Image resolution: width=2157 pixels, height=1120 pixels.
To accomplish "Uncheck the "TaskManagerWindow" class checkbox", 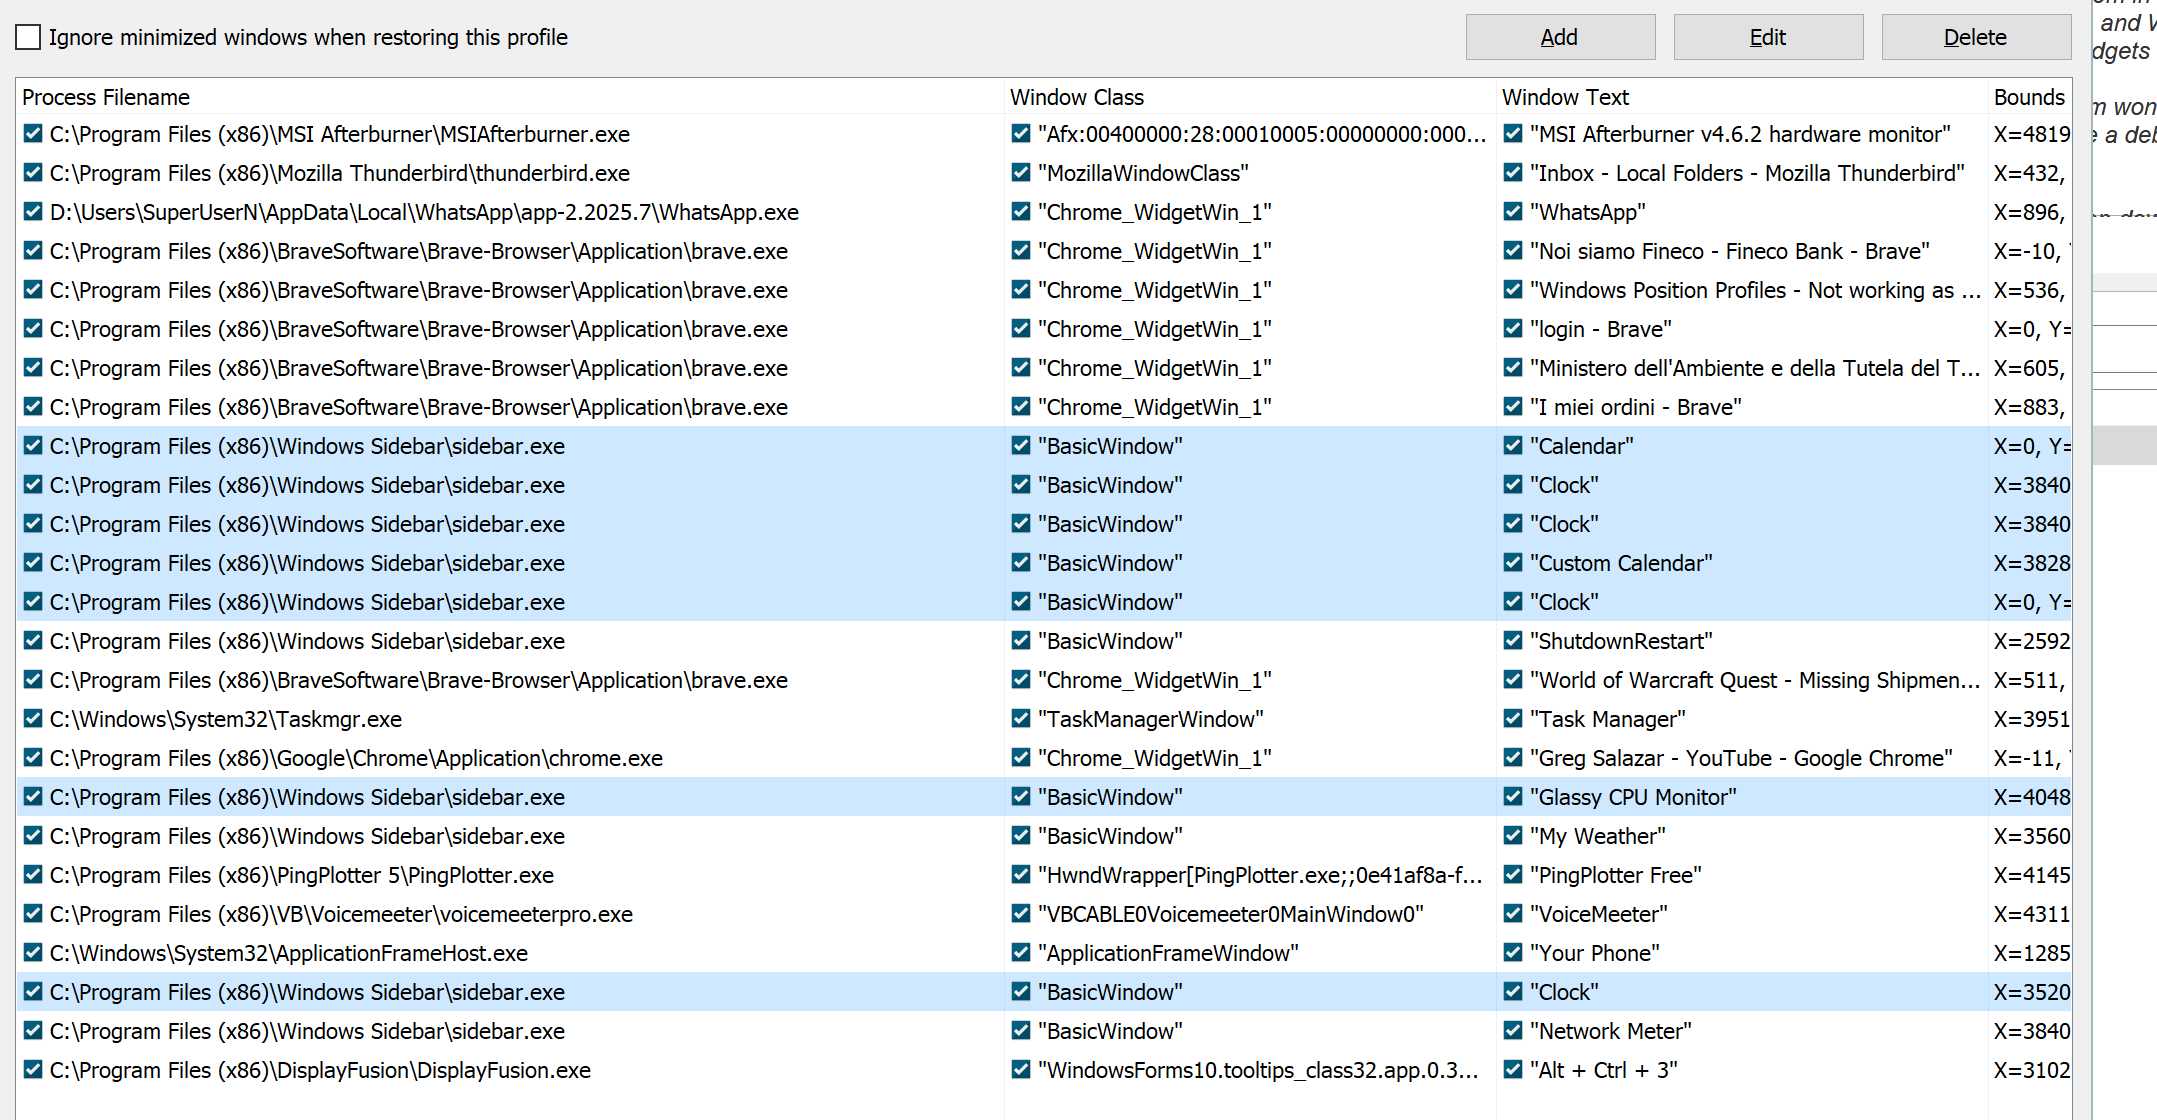I will (1021, 719).
